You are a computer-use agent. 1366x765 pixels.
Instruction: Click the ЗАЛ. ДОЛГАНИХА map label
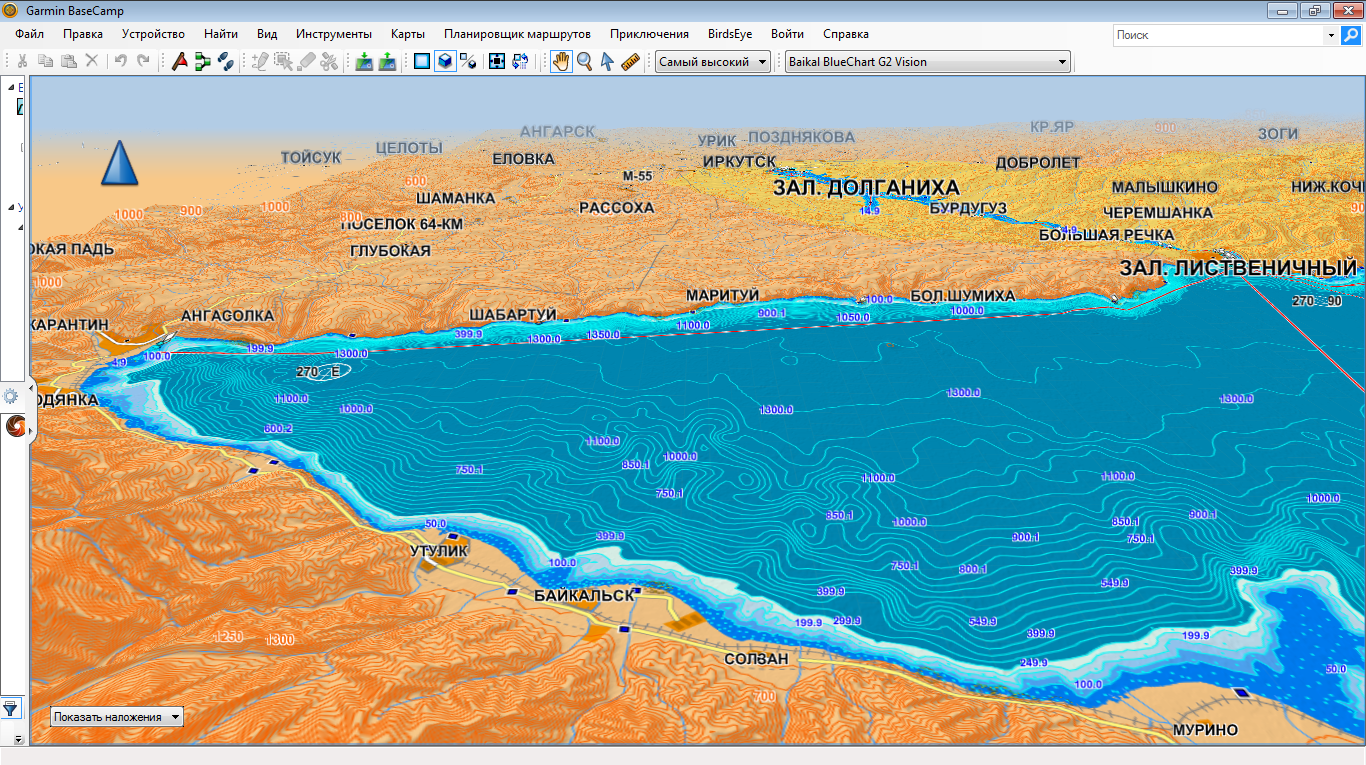click(866, 187)
